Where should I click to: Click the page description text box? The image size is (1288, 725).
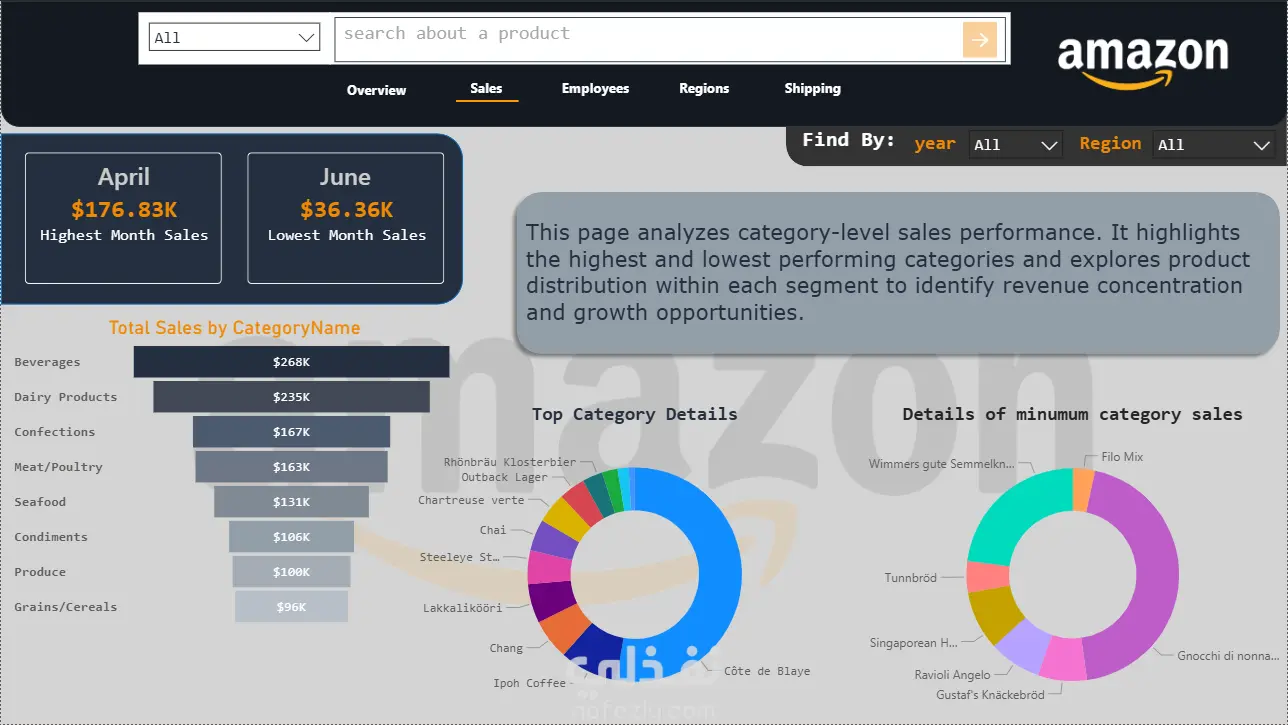click(x=897, y=273)
